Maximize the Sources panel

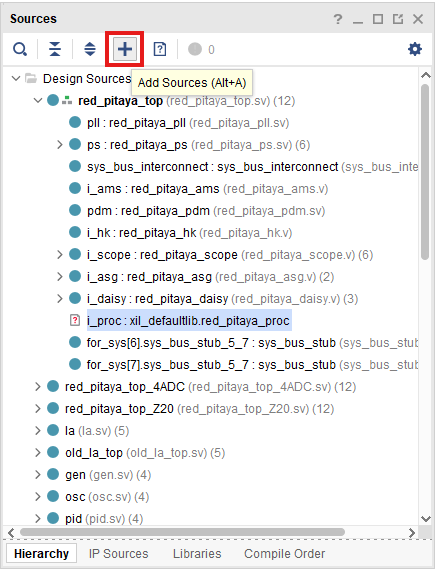click(378, 19)
